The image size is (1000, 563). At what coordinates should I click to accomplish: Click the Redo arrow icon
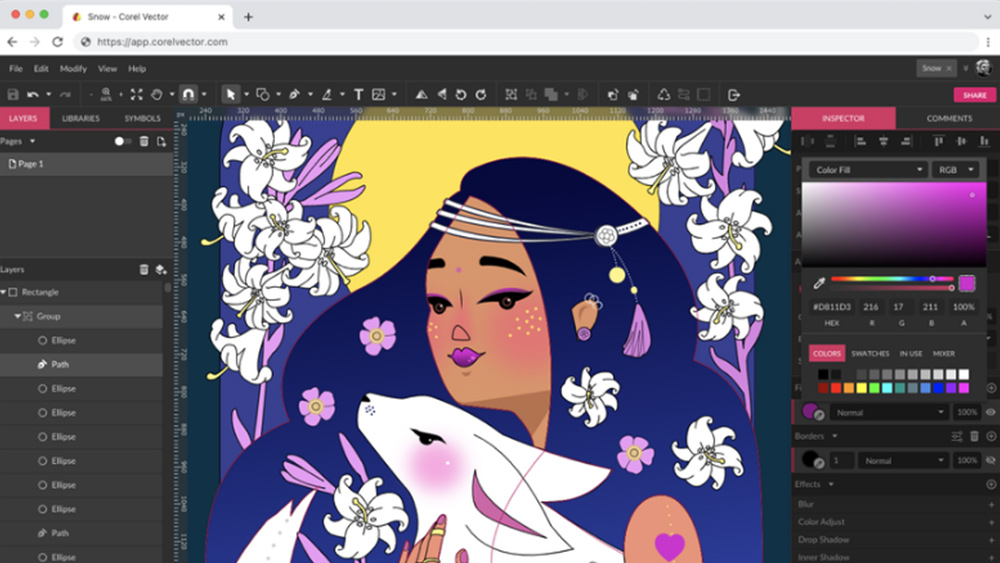(64, 94)
